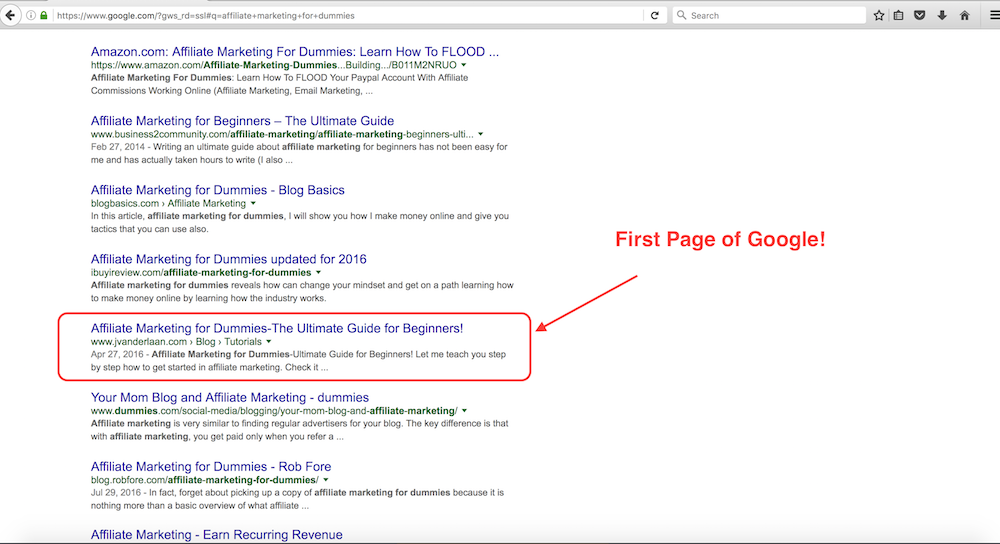
Task: Bookmark this page with the star icon
Action: pyautogui.click(x=879, y=16)
